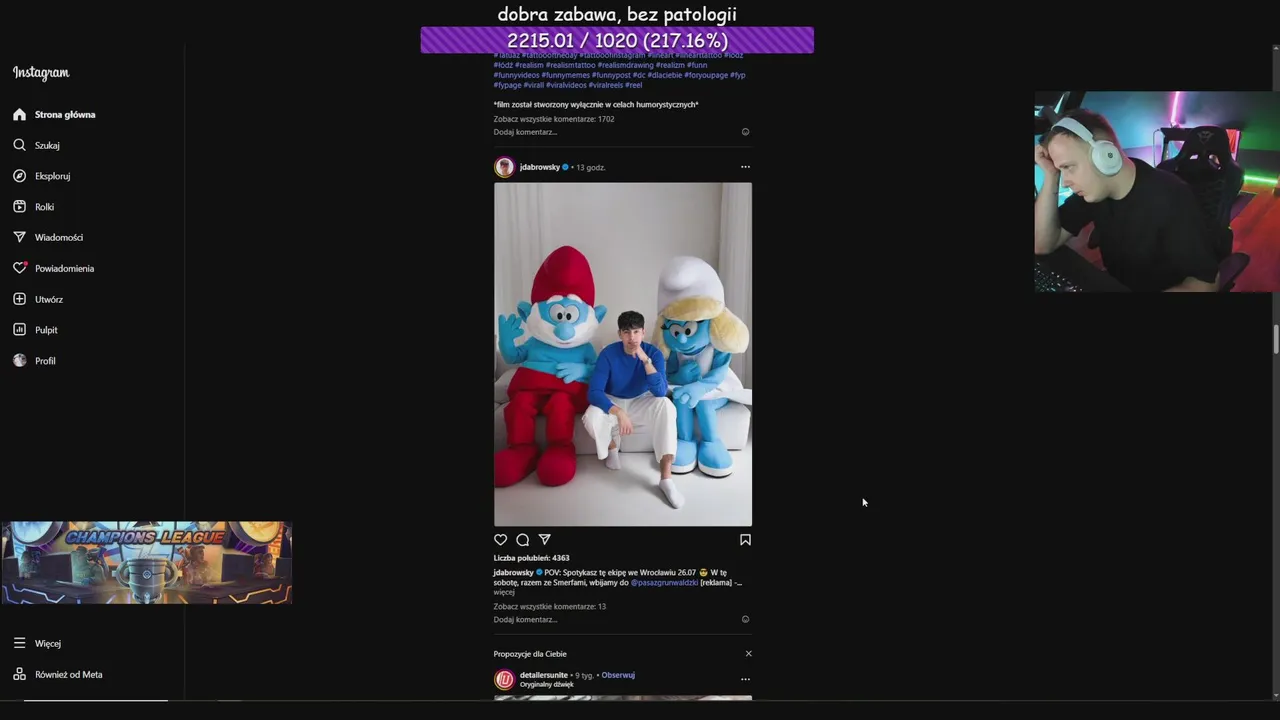Open the Rolki reels icon
This screenshot has width=1280, height=720.
pyautogui.click(x=19, y=207)
